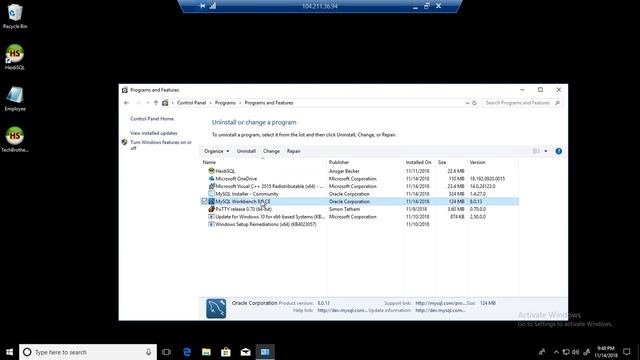
Task: Sort by the Version column header
Action: [493, 162]
